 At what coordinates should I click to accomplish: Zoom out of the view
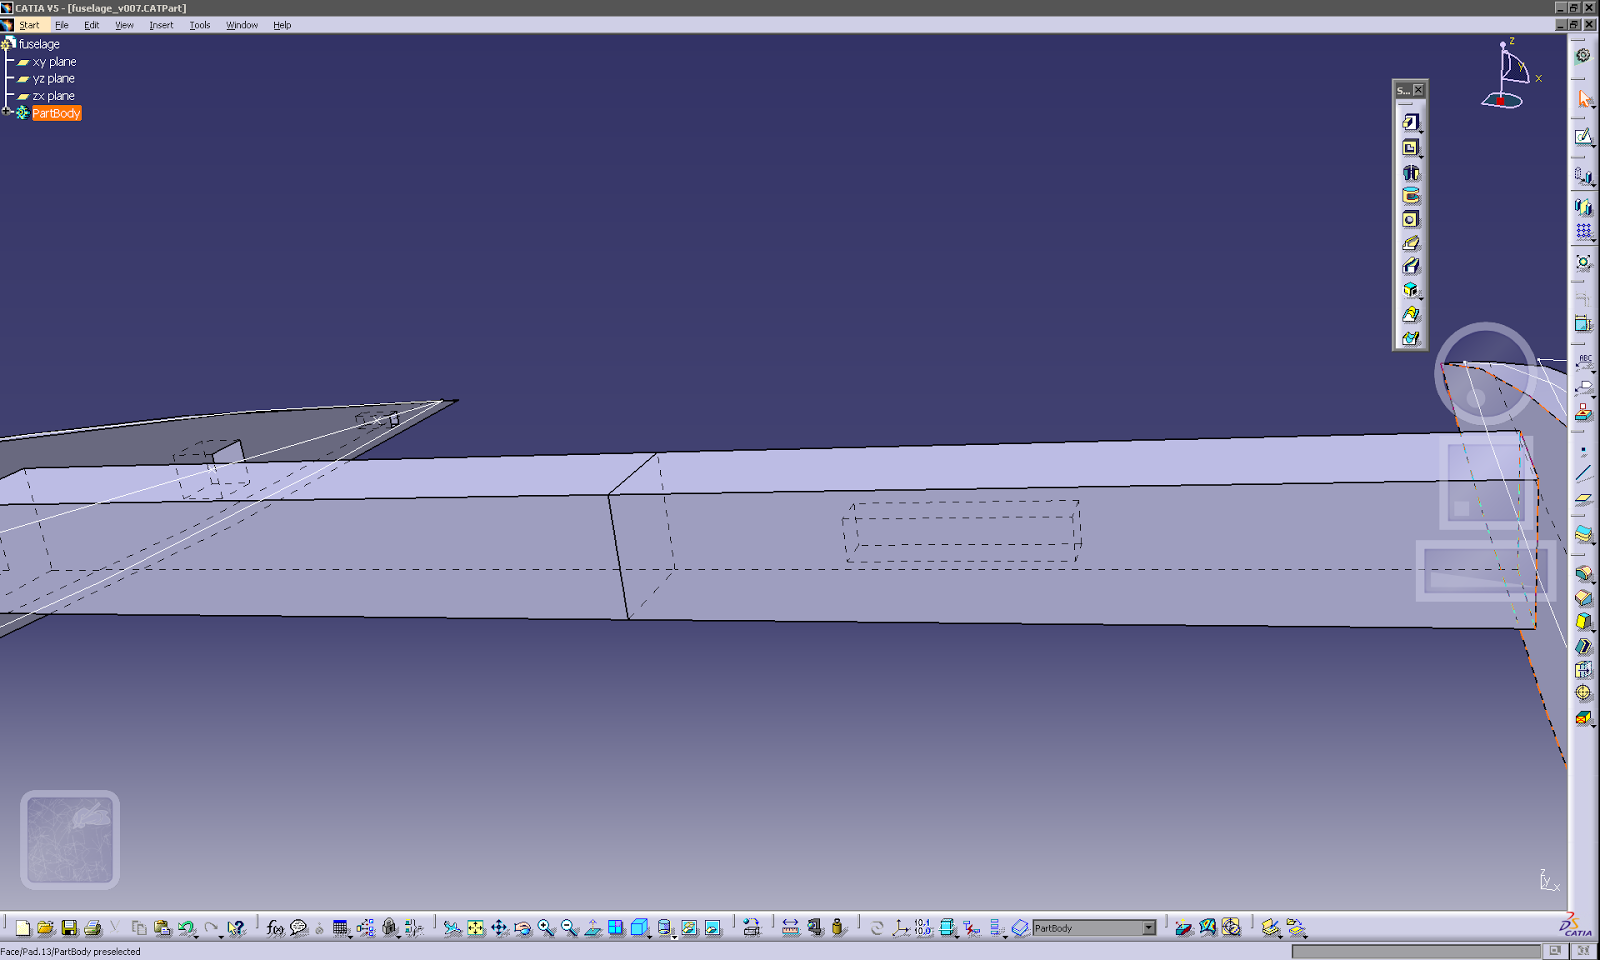tap(569, 928)
